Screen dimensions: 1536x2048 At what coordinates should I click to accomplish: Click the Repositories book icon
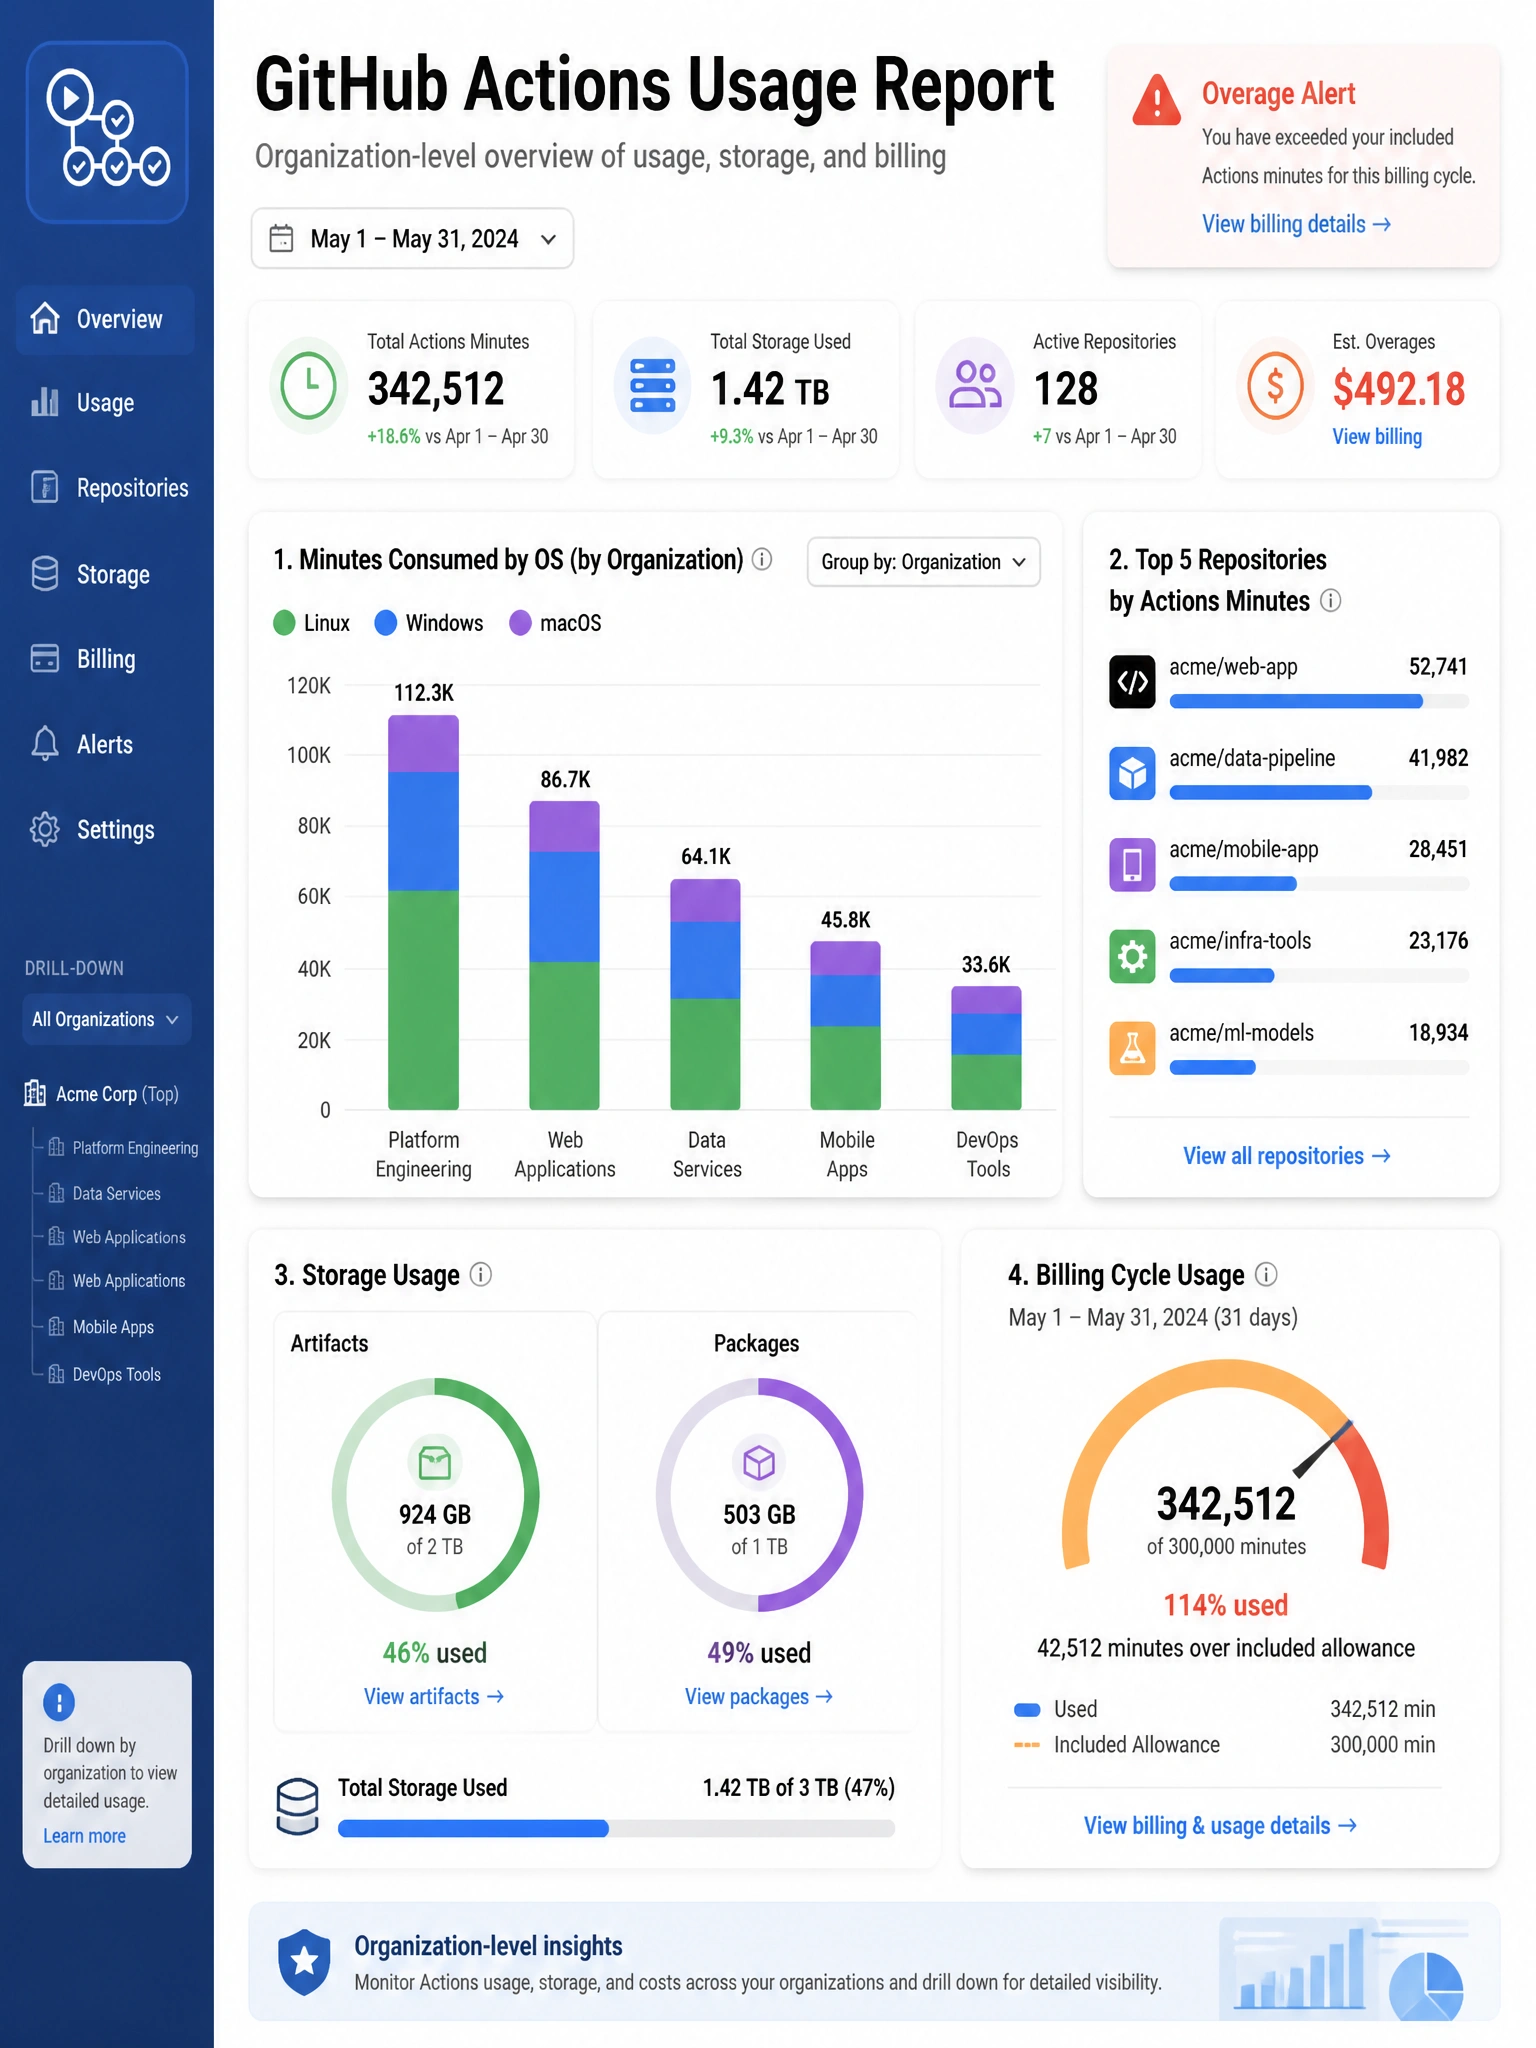(45, 487)
